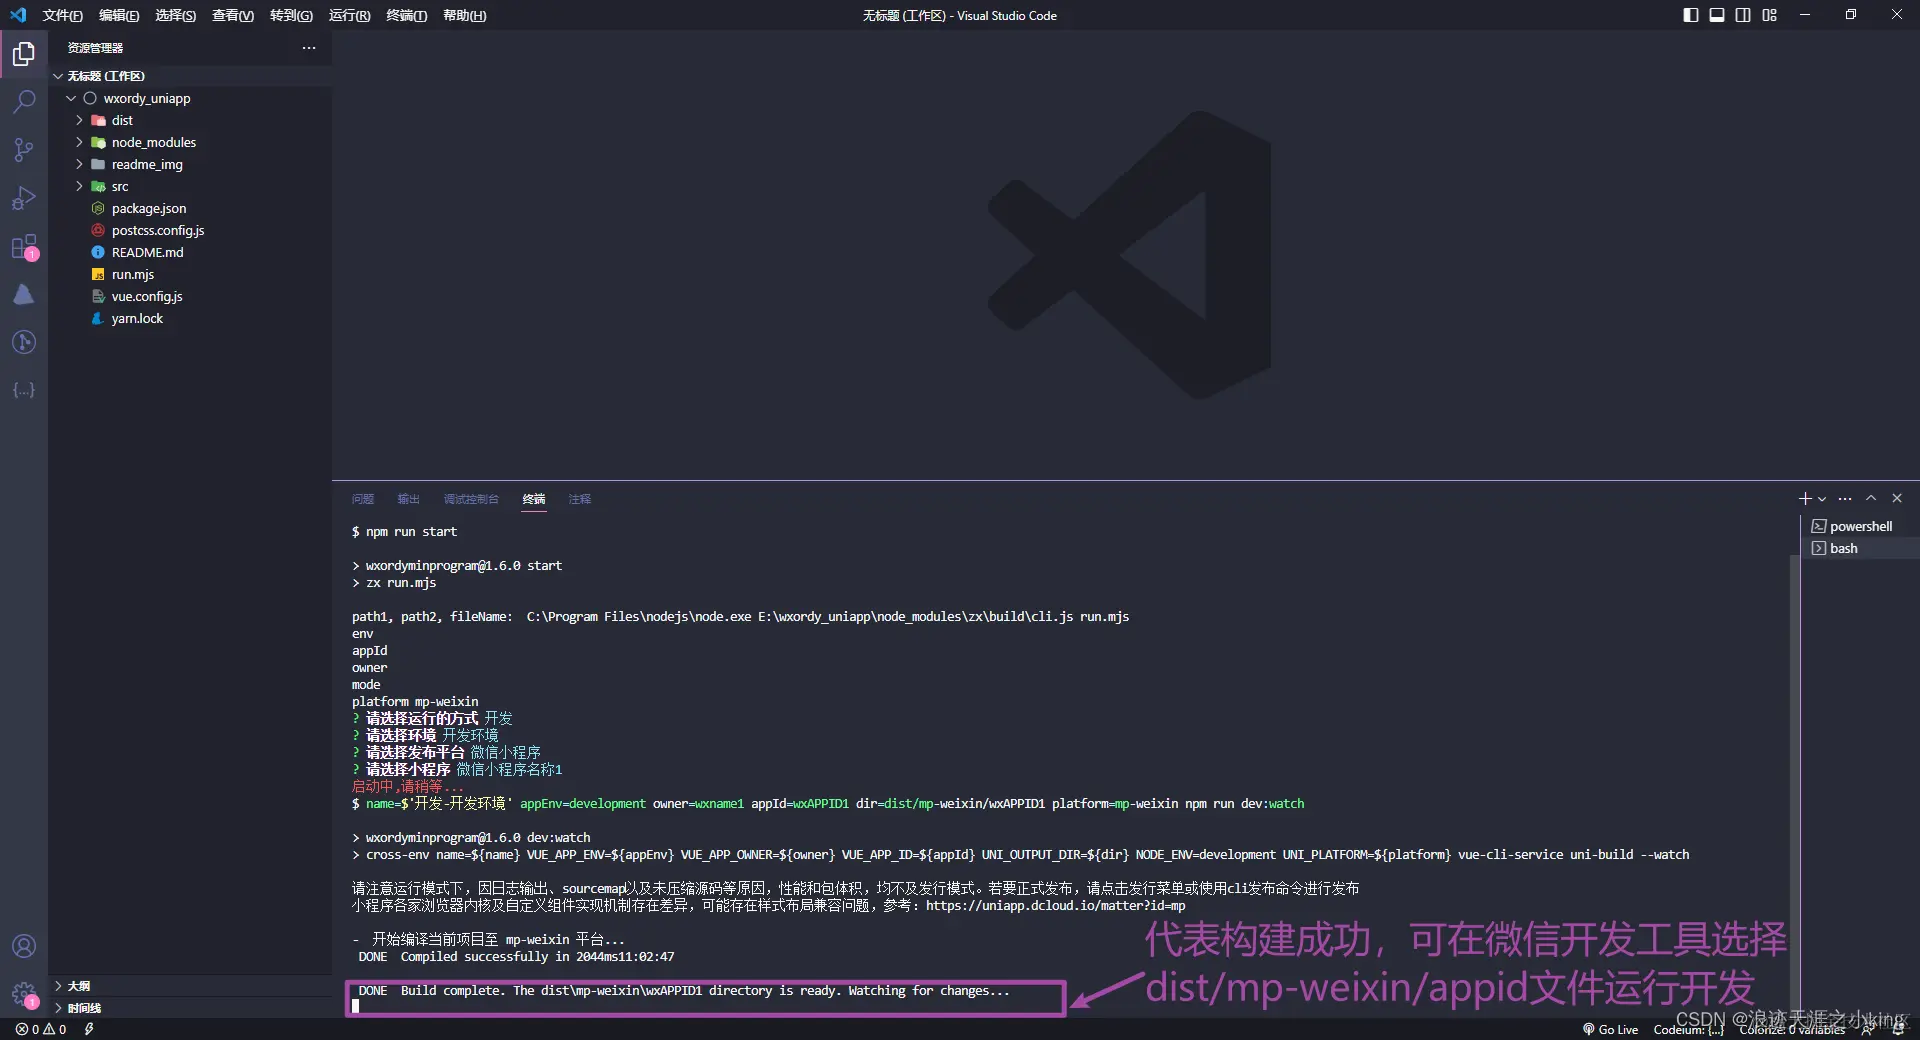The height and width of the screenshot is (1040, 1920).
Task: Open the Manage gear icon
Action: click(x=24, y=994)
